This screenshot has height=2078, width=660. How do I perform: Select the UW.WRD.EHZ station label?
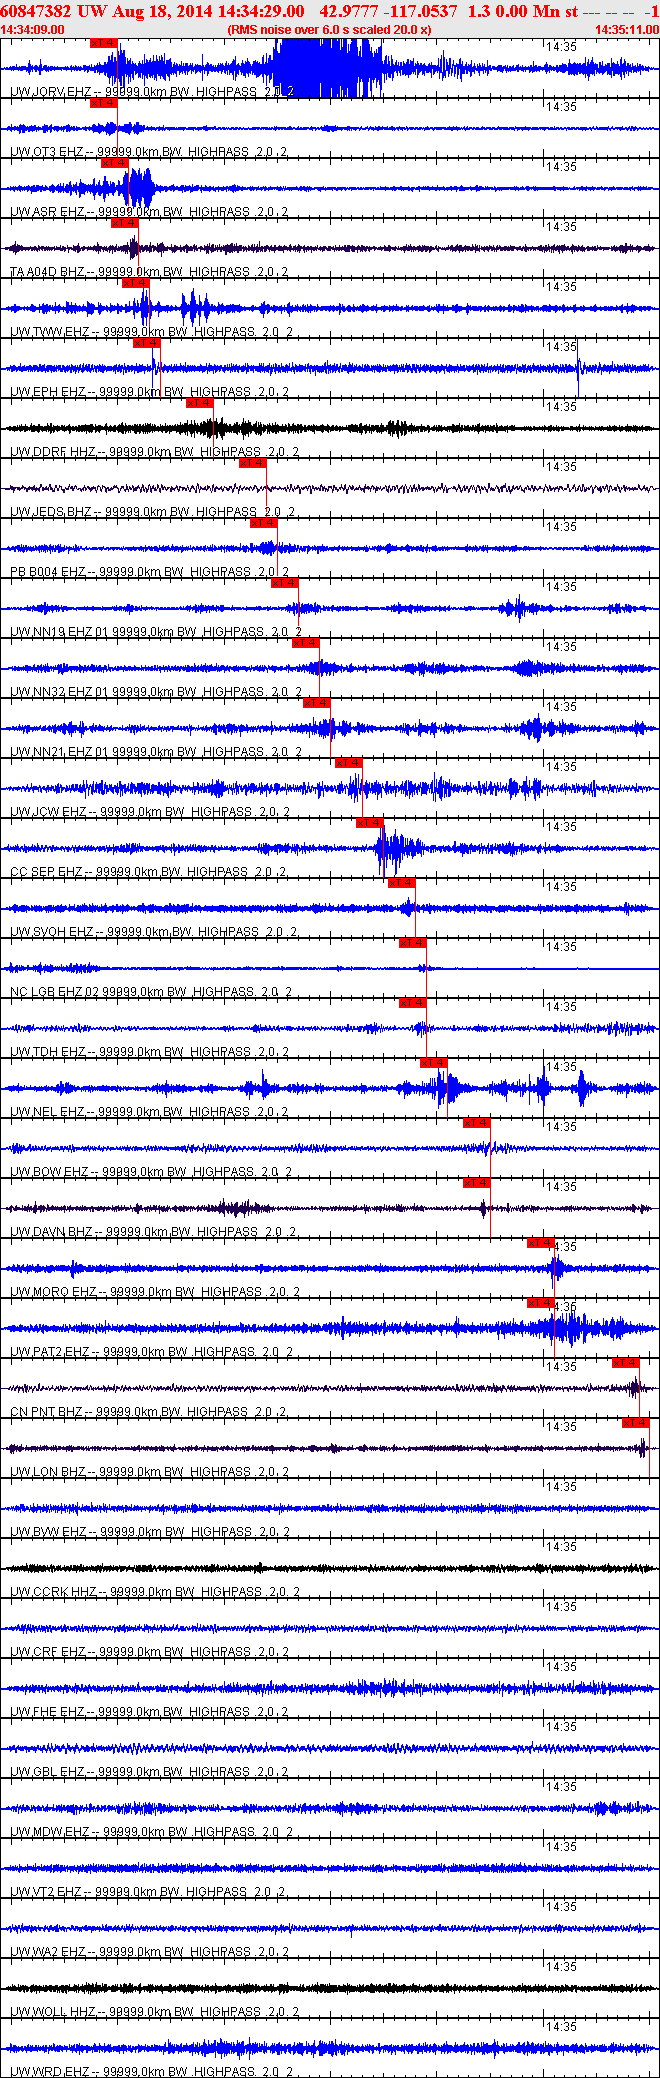pos(150,2072)
